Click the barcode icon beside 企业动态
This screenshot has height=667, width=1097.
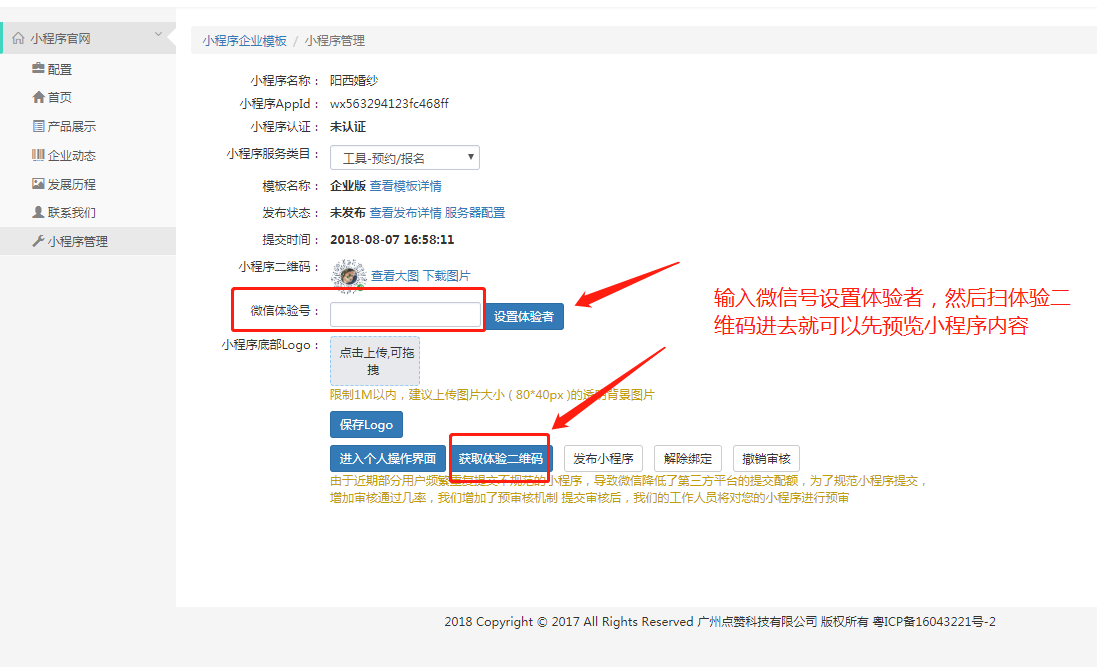coord(38,156)
